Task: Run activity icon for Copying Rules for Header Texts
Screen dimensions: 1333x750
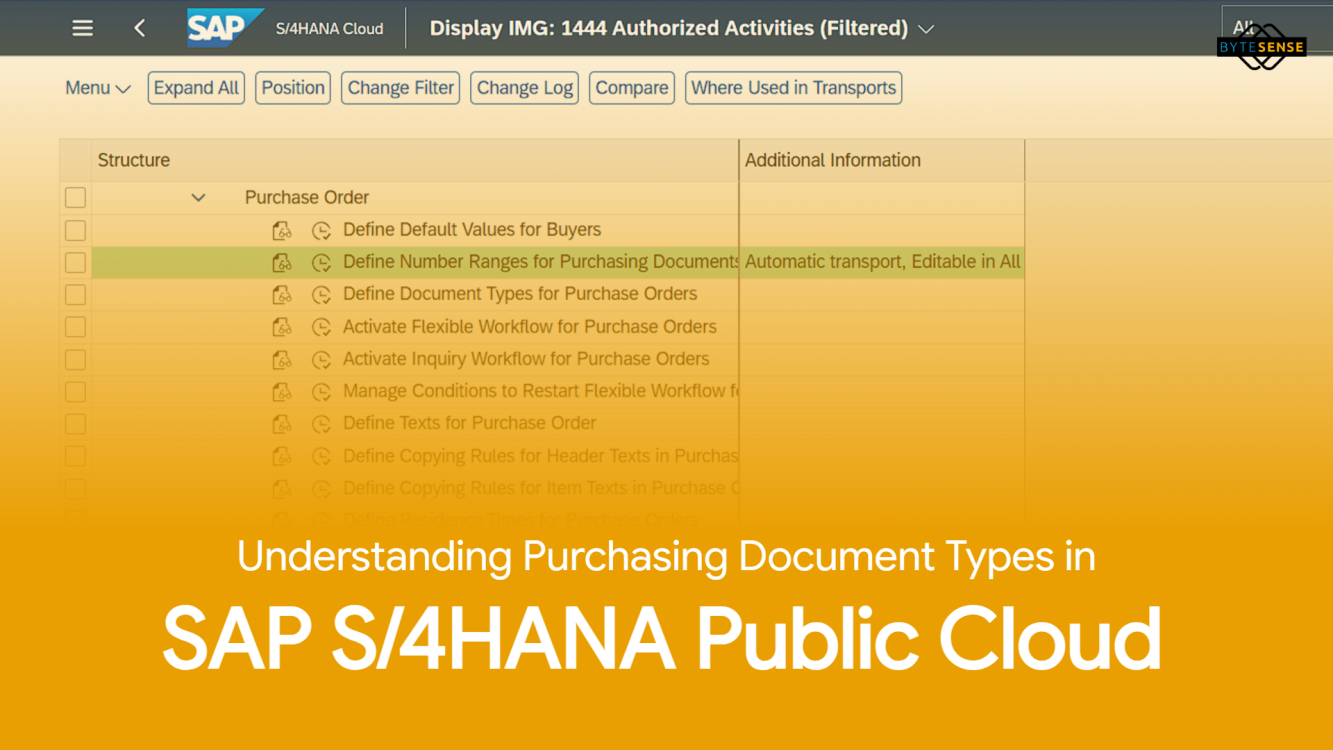Action: [321, 456]
